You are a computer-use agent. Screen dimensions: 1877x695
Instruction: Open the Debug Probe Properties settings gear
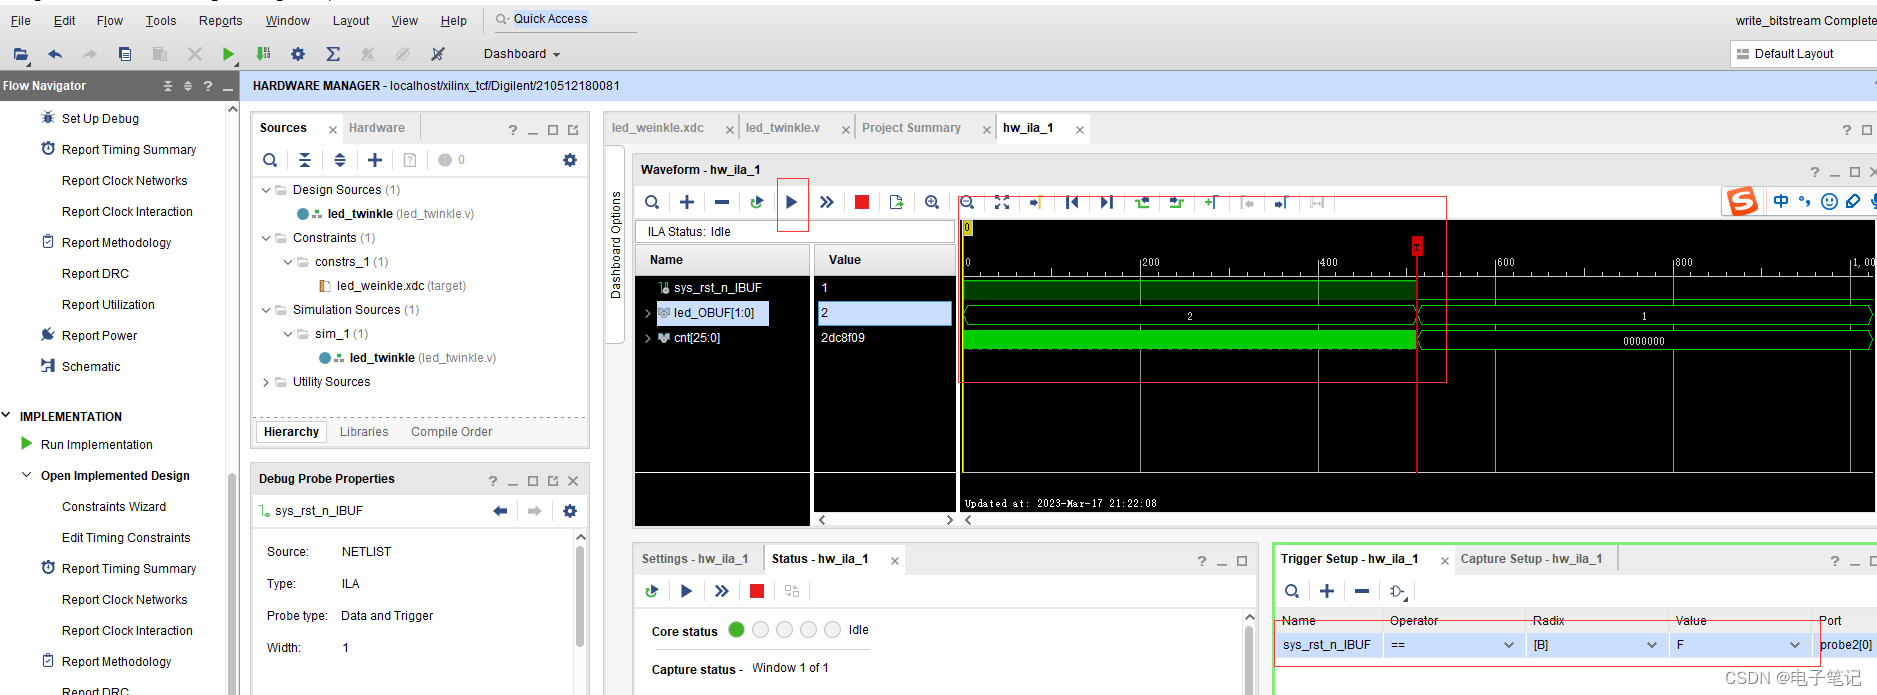[570, 511]
